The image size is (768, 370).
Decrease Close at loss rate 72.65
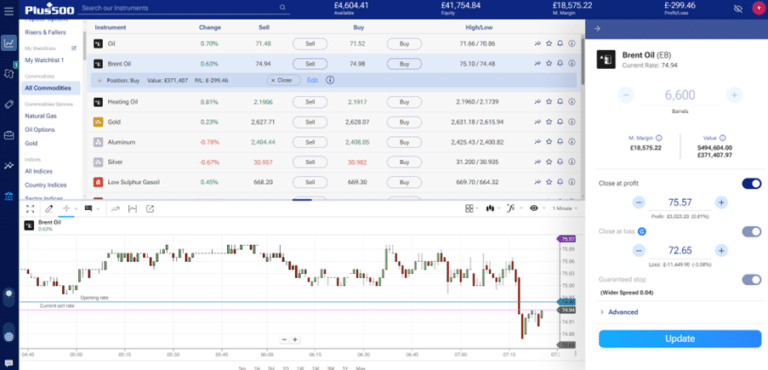[639, 250]
